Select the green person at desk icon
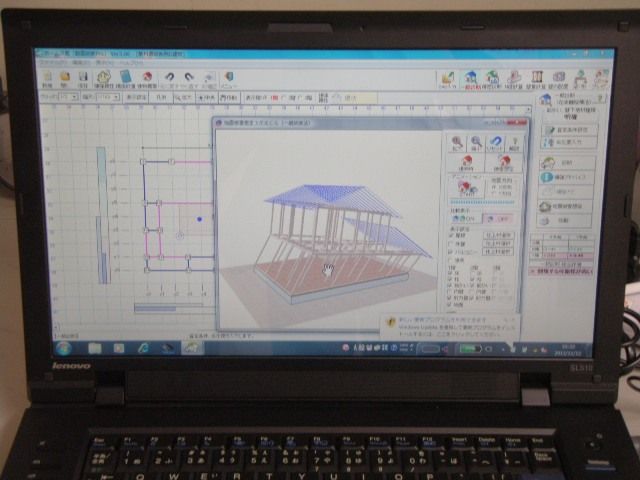640x480 pixels. click(x=580, y=79)
